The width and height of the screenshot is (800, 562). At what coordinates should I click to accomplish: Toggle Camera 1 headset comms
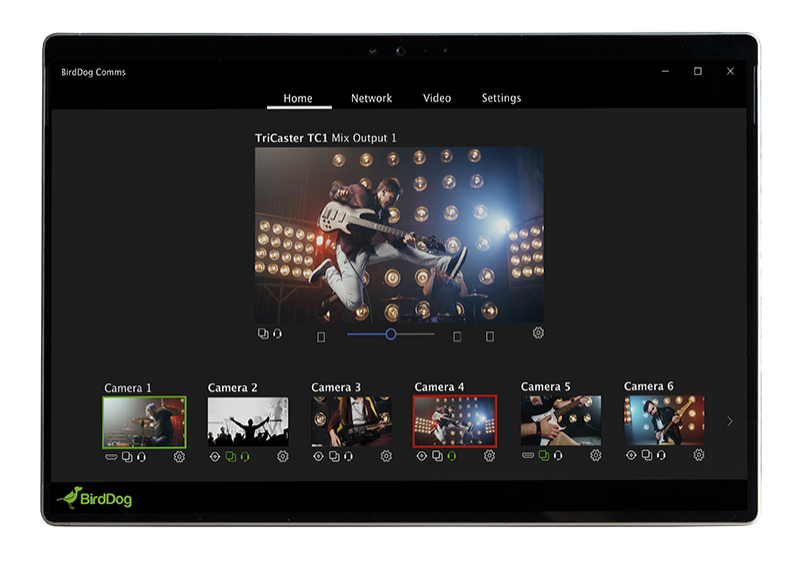[141, 457]
